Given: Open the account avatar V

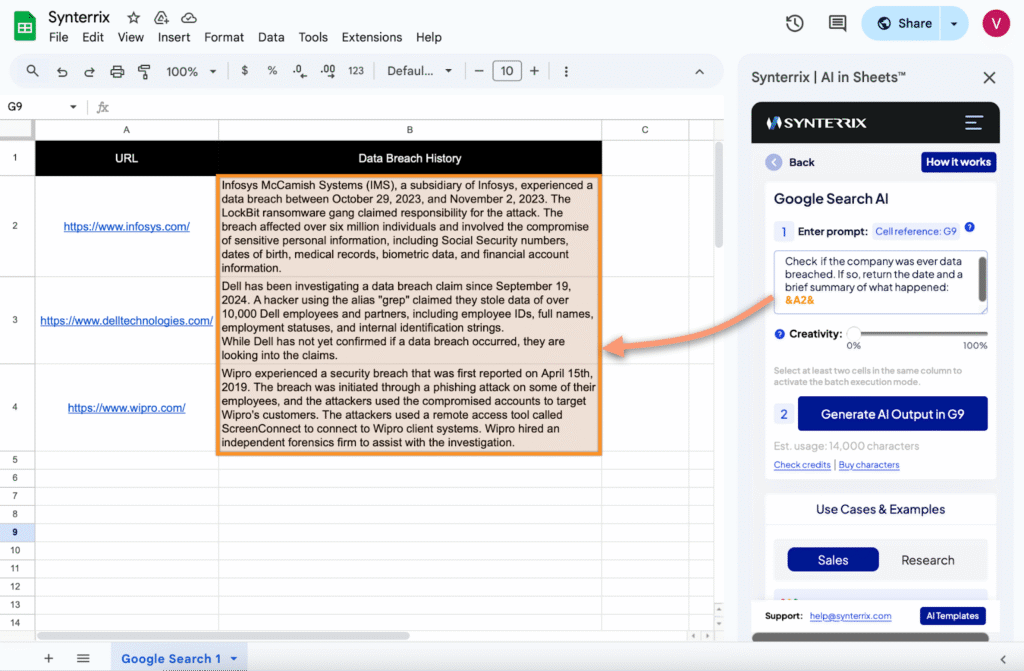Looking at the screenshot, I should [x=996, y=24].
